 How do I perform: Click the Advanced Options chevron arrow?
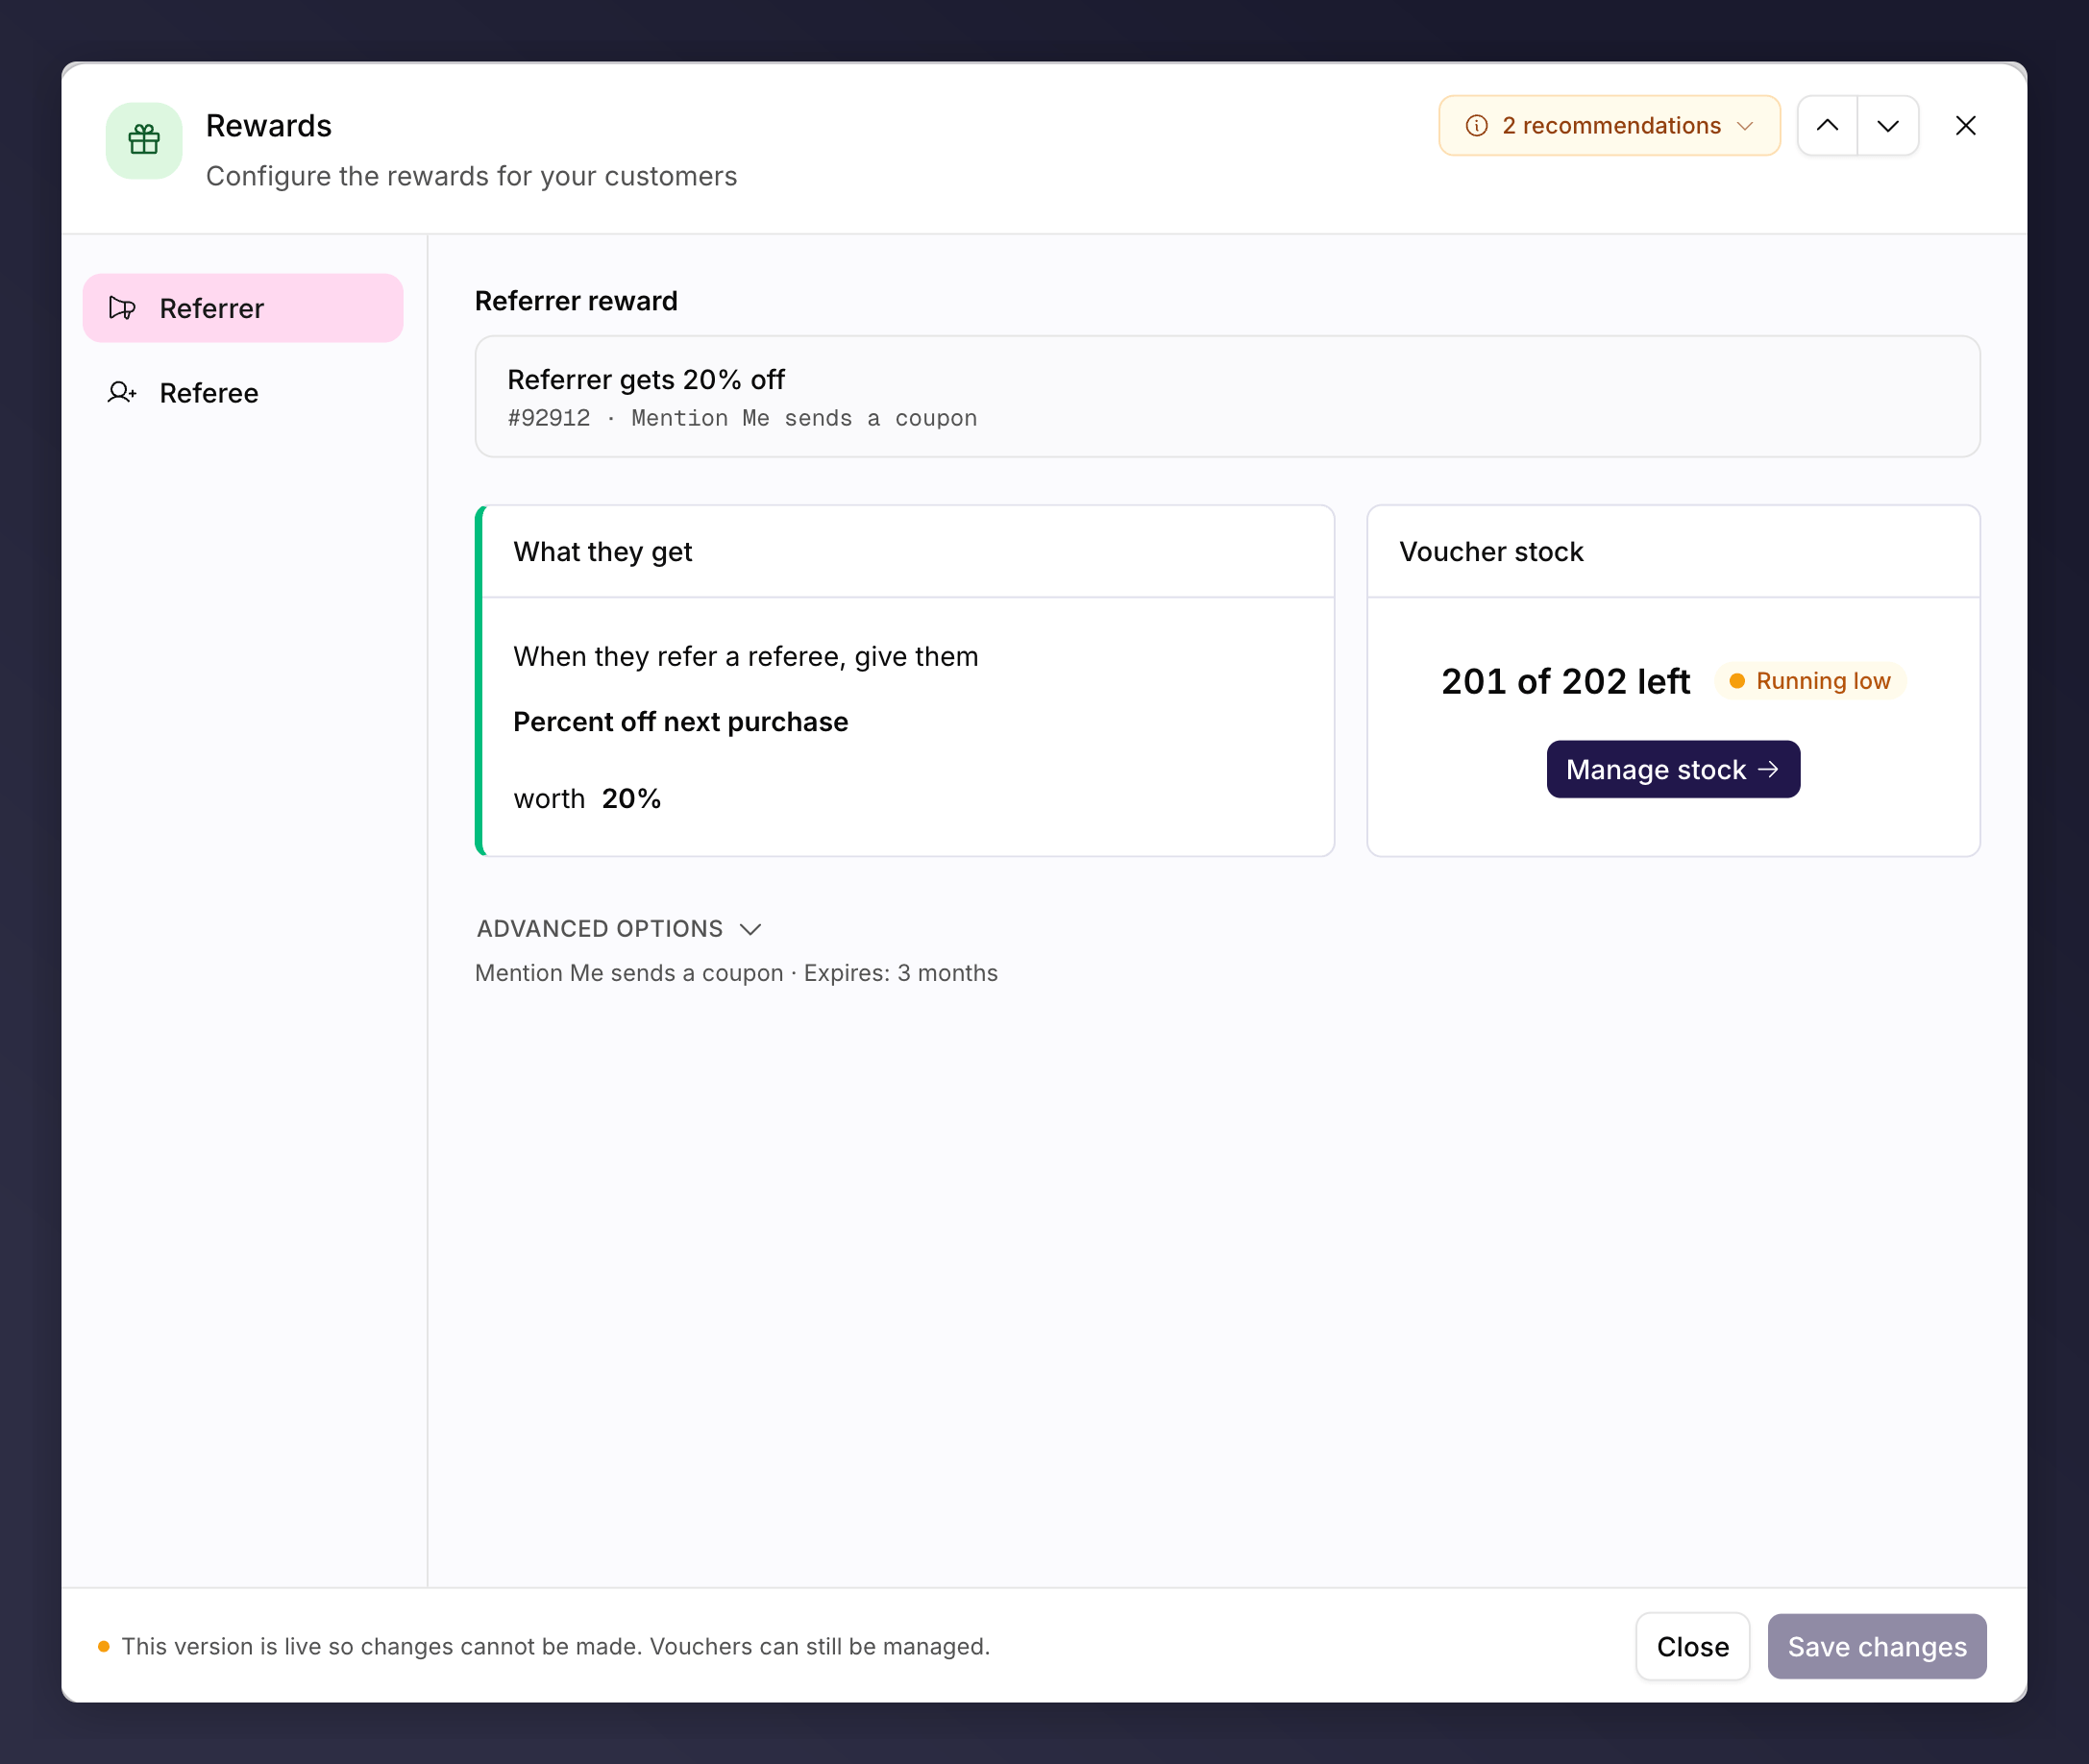(750, 929)
